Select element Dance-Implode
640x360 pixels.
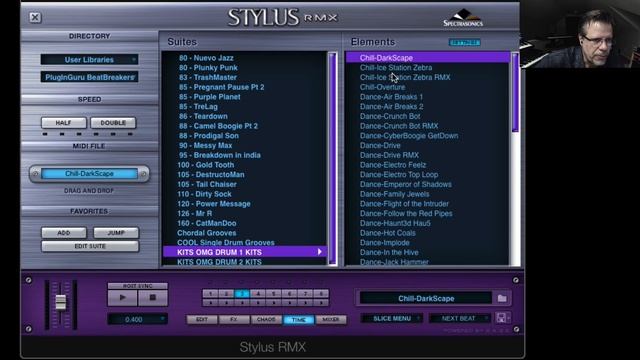coord(384,243)
